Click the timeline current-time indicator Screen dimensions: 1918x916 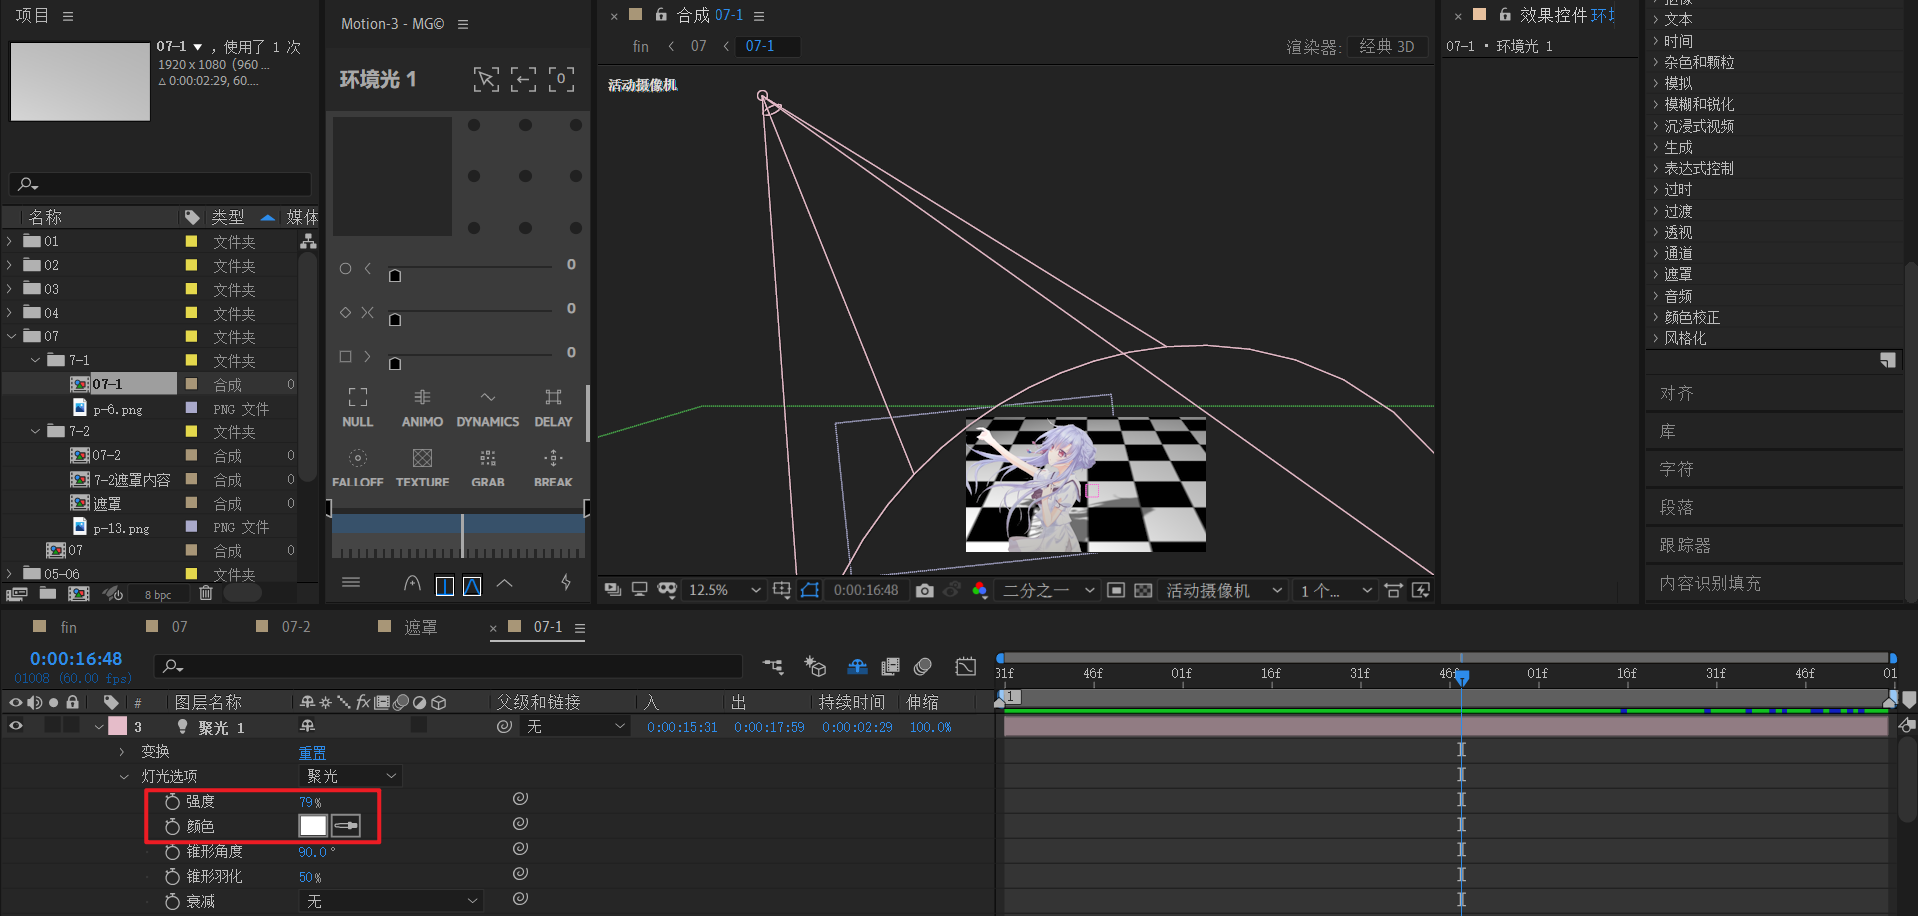click(x=1461, y=677)
